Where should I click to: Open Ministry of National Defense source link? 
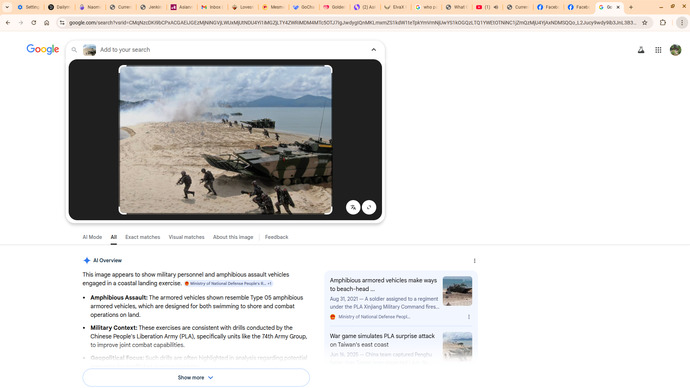[370, 317]
